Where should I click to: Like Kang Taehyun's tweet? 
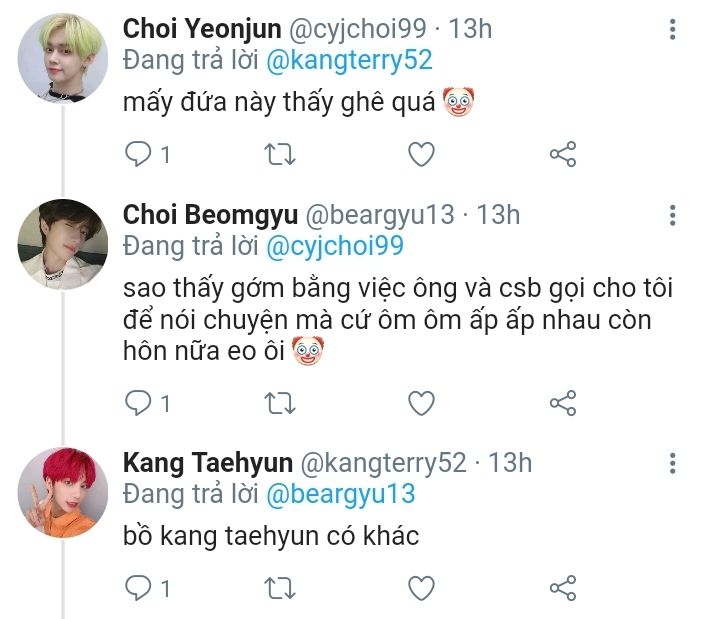tap(422, 587)
